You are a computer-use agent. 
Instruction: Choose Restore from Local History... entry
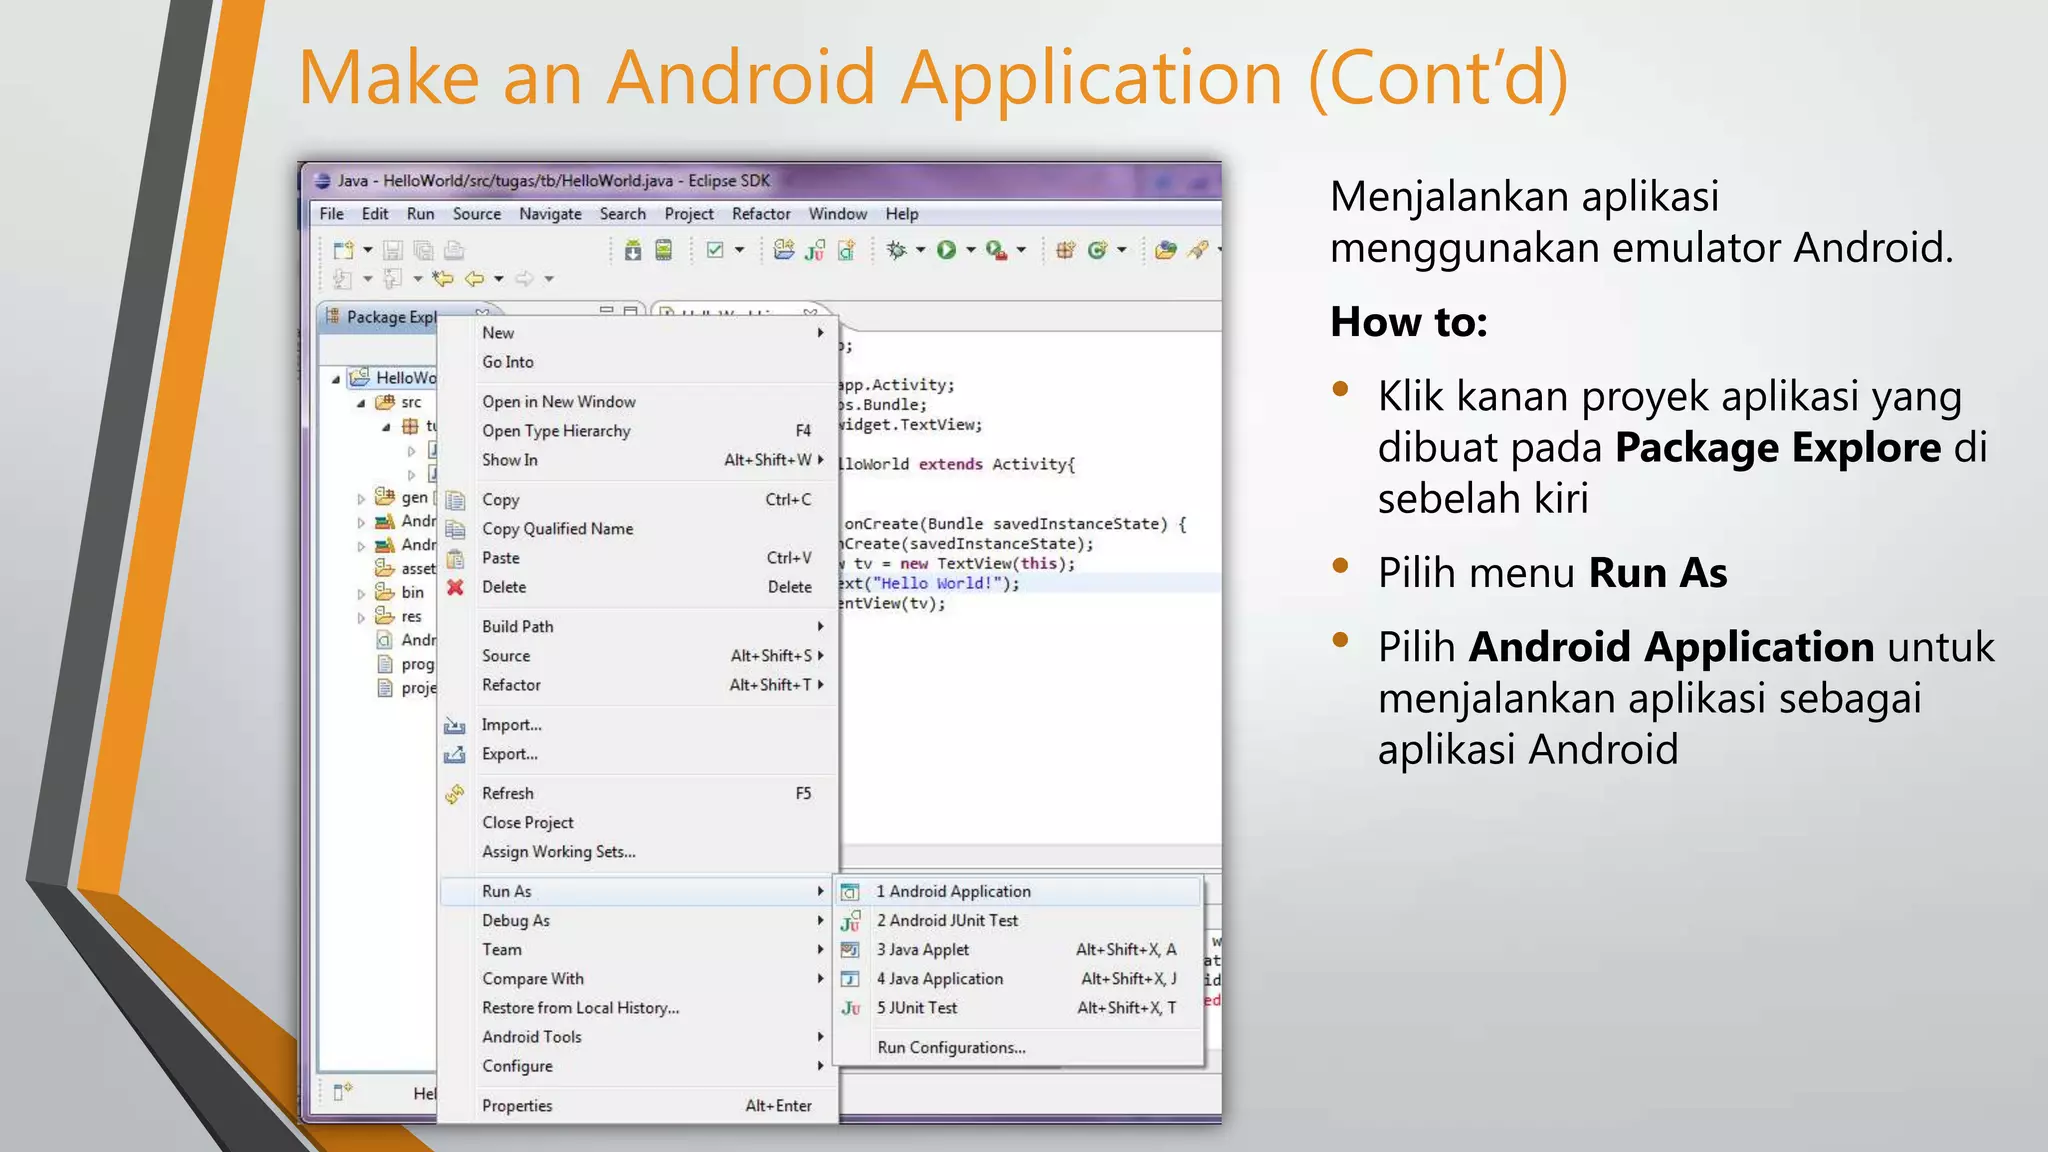[637, 1008]
